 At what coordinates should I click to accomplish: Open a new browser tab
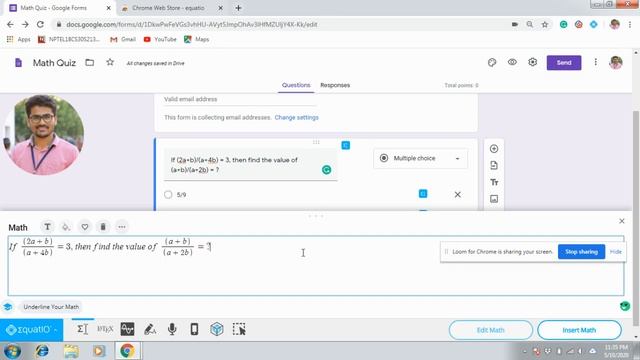coord(238,8)
